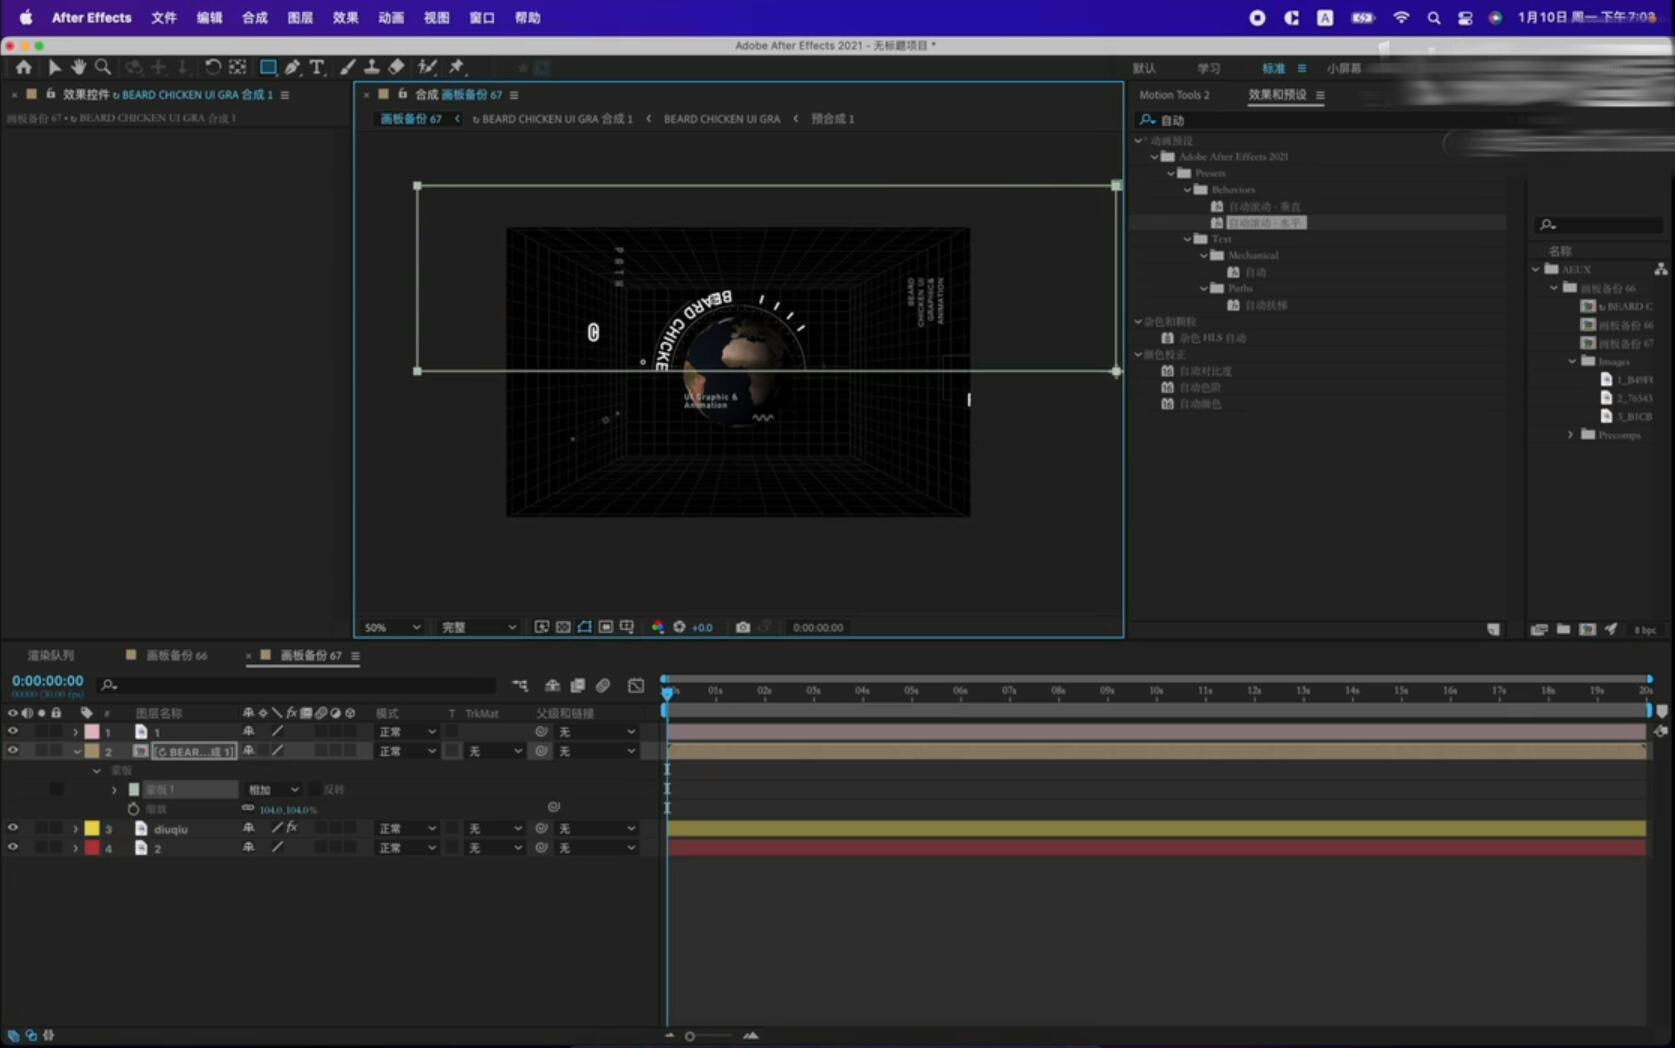
Task: Open the 合成 menu in menu bar
Action: coord(255,17)
